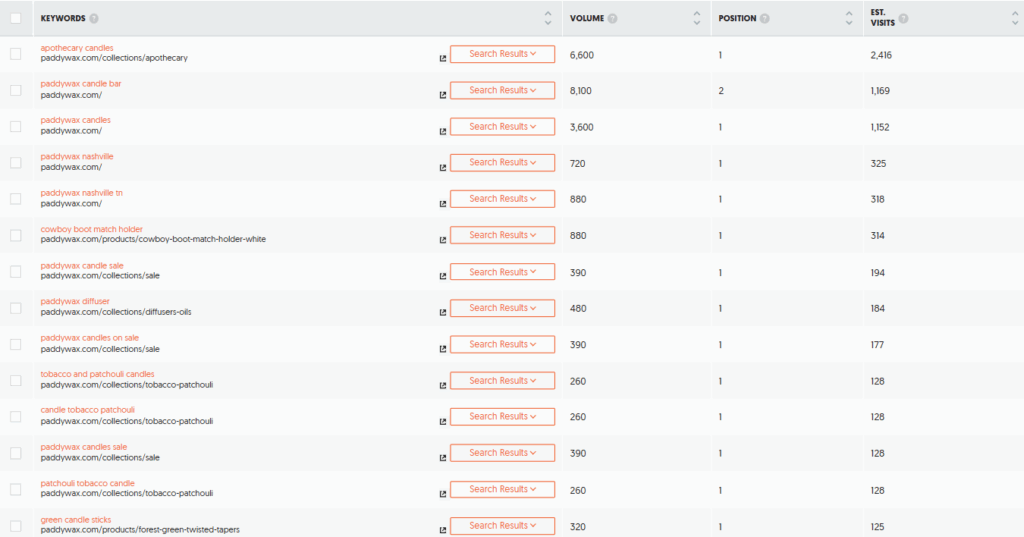The width and height of the screenshot is (1024, 537).
Task: Sort by Volume column arrows
Action: point(697,18)
